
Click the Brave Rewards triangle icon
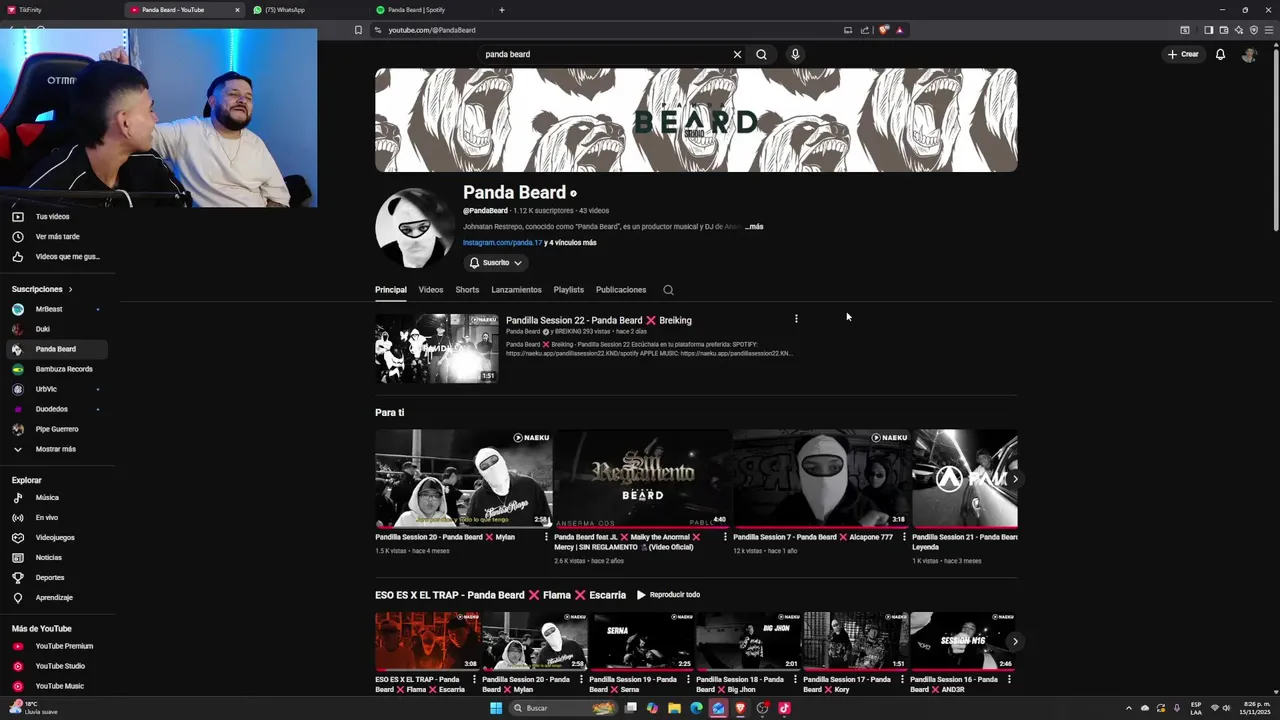coord(899,30)
